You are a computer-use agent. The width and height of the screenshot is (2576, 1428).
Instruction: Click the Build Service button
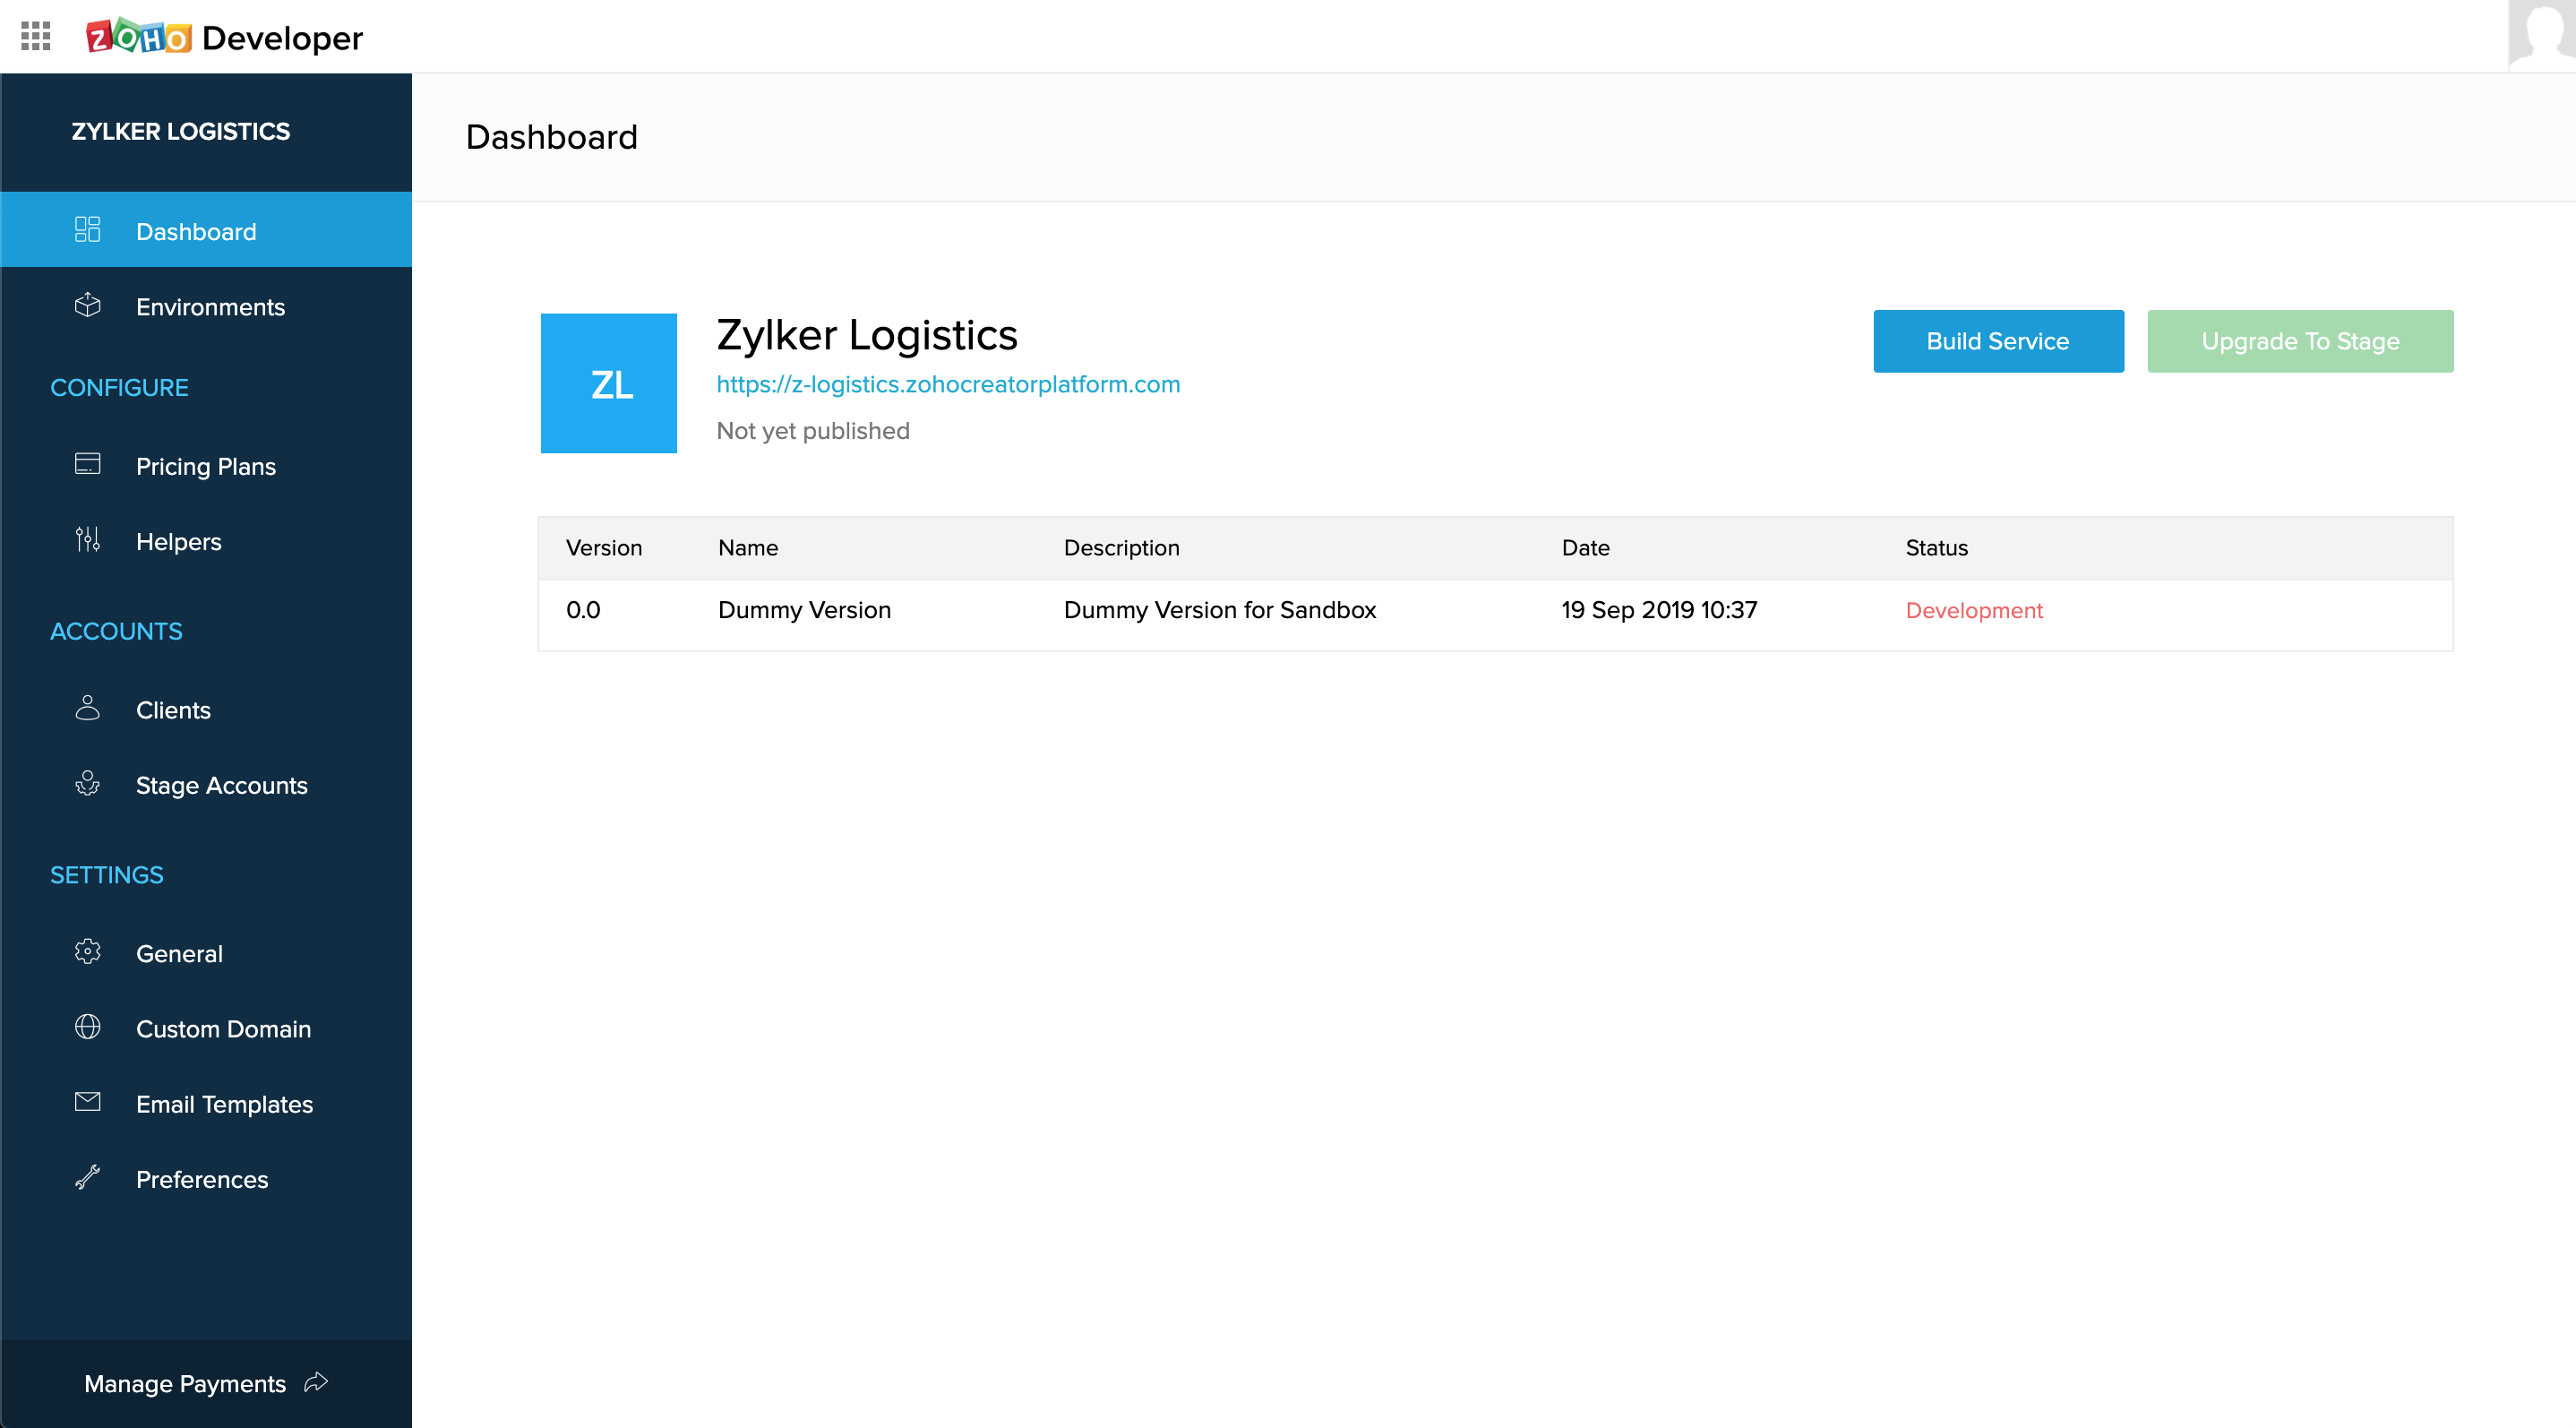(1997, 341)
